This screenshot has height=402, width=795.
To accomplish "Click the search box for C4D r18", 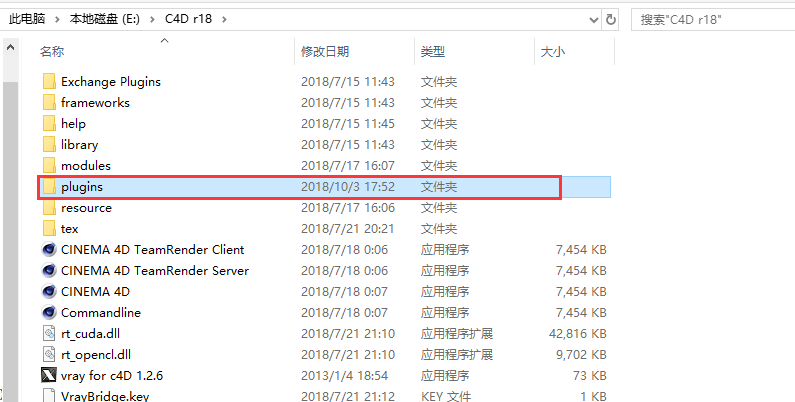I will [x=713, y=20].
